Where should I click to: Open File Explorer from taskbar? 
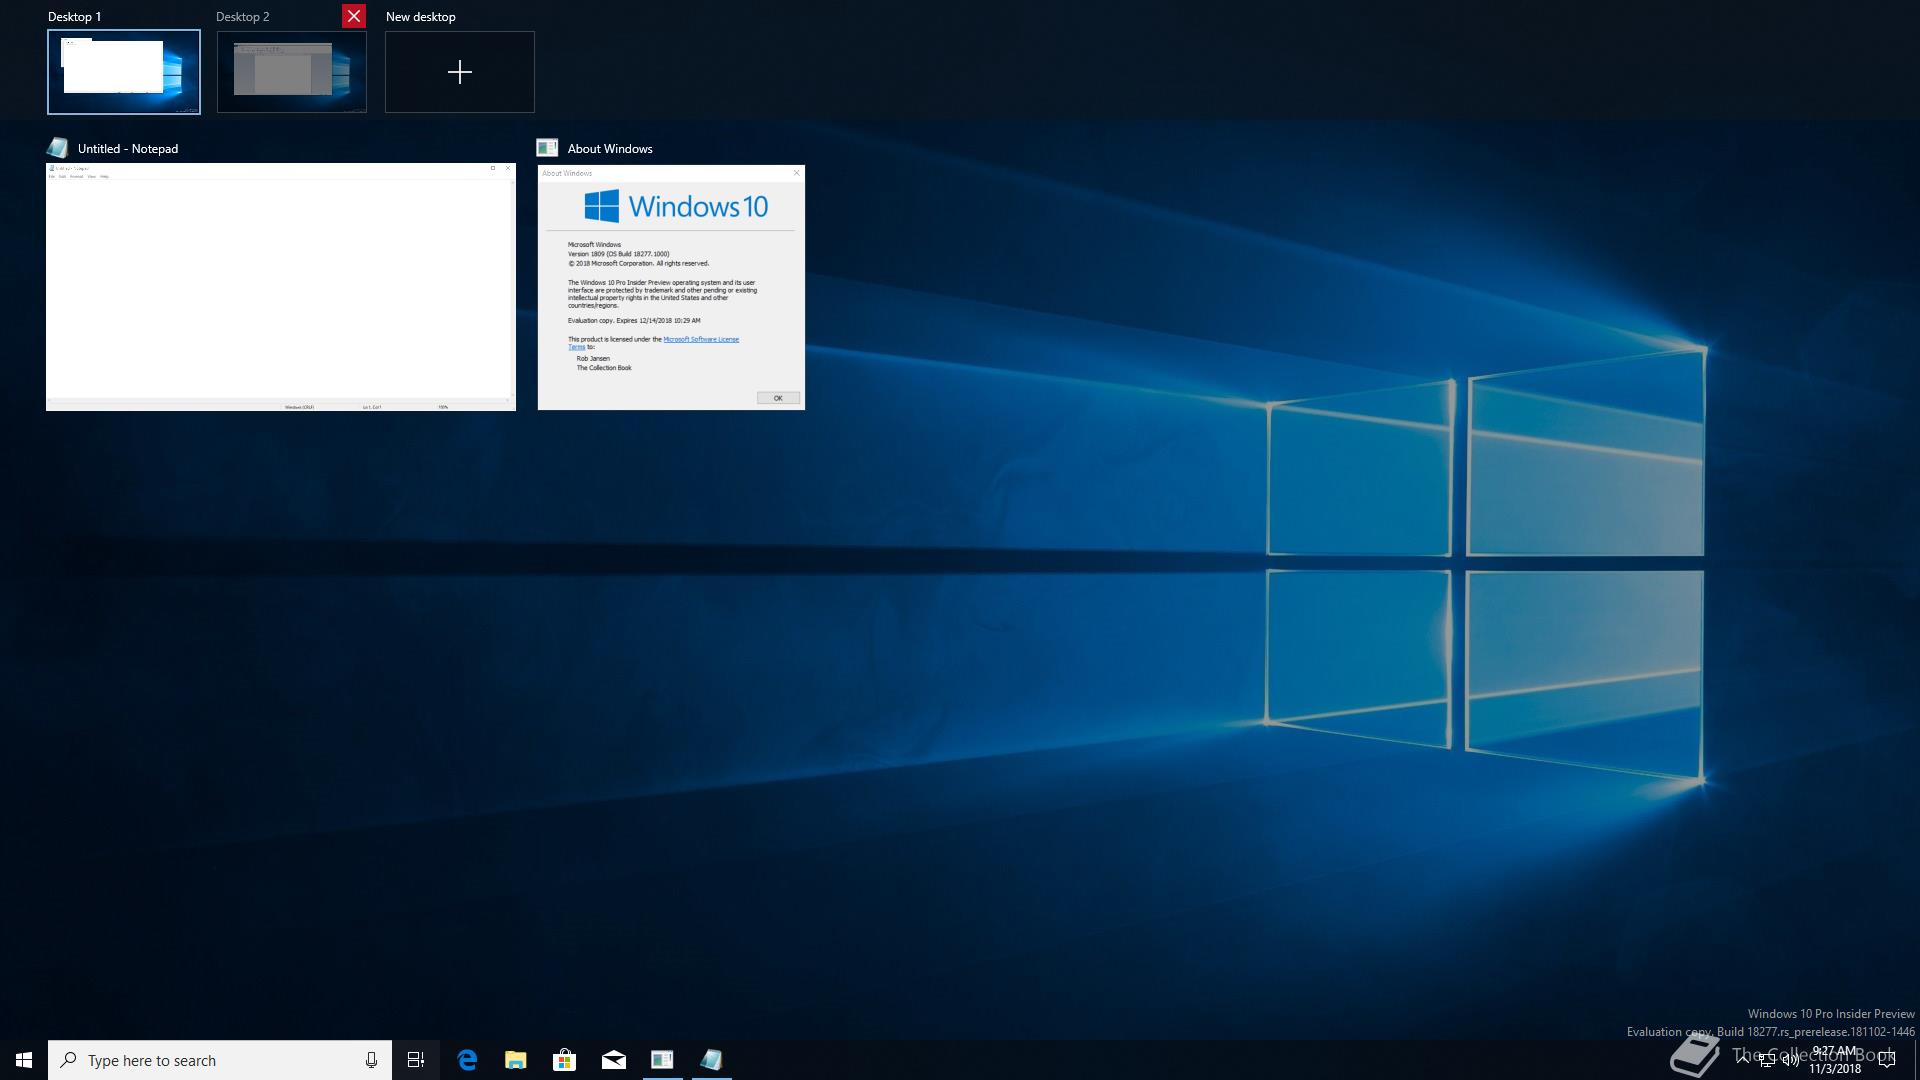click(x=516, y=1060)
